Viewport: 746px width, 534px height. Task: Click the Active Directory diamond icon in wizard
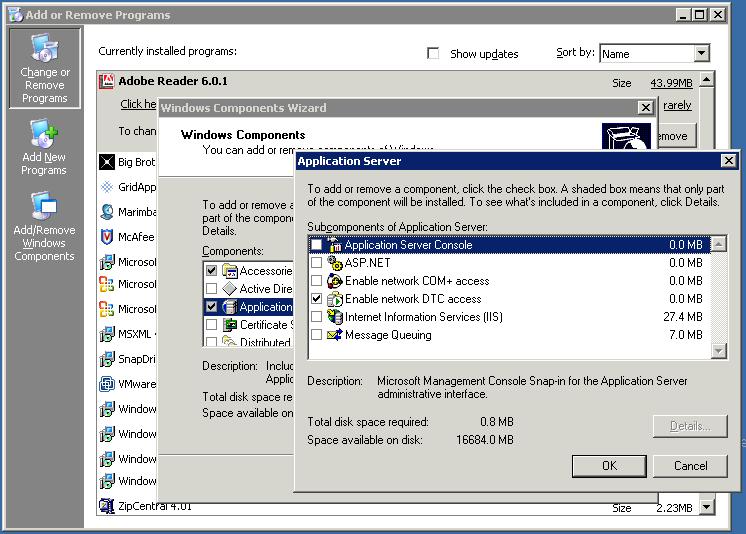tap(230, 289)
